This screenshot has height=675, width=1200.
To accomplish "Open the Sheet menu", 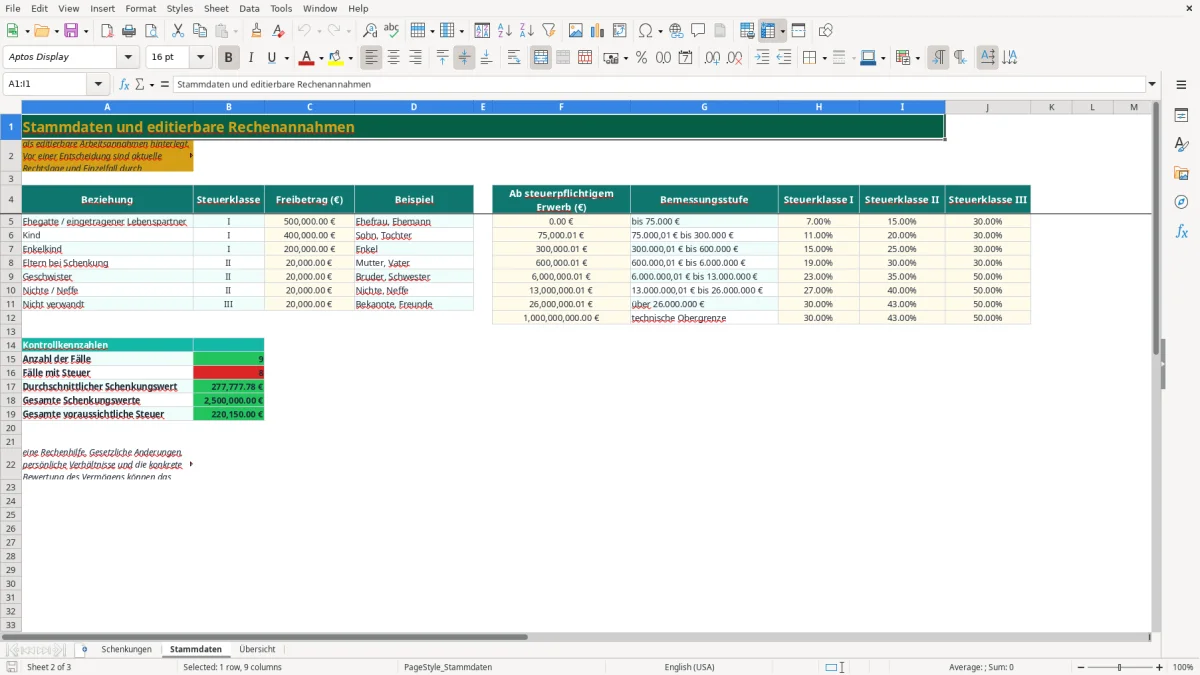I will (x=216, y=8).
